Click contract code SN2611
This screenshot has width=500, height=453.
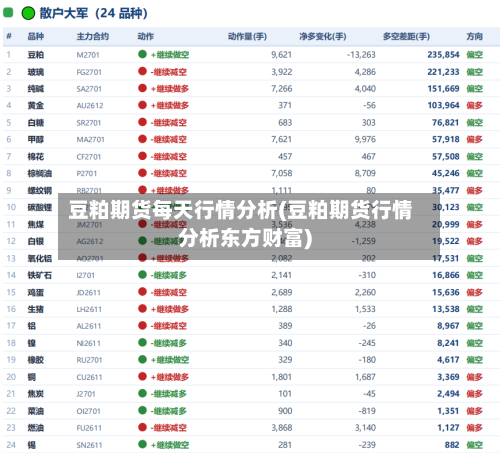pos(89,445)
